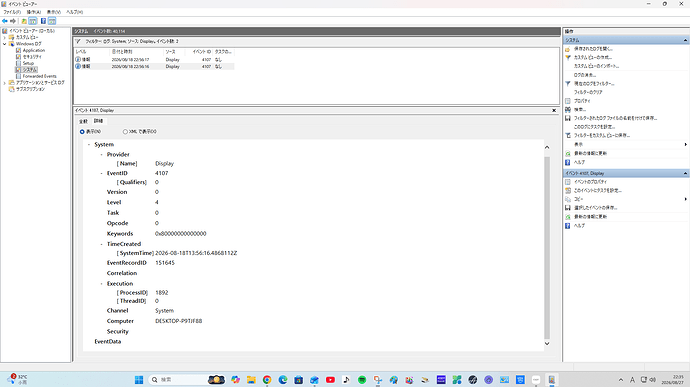Open the 表示(V) menu

[54, 12]
